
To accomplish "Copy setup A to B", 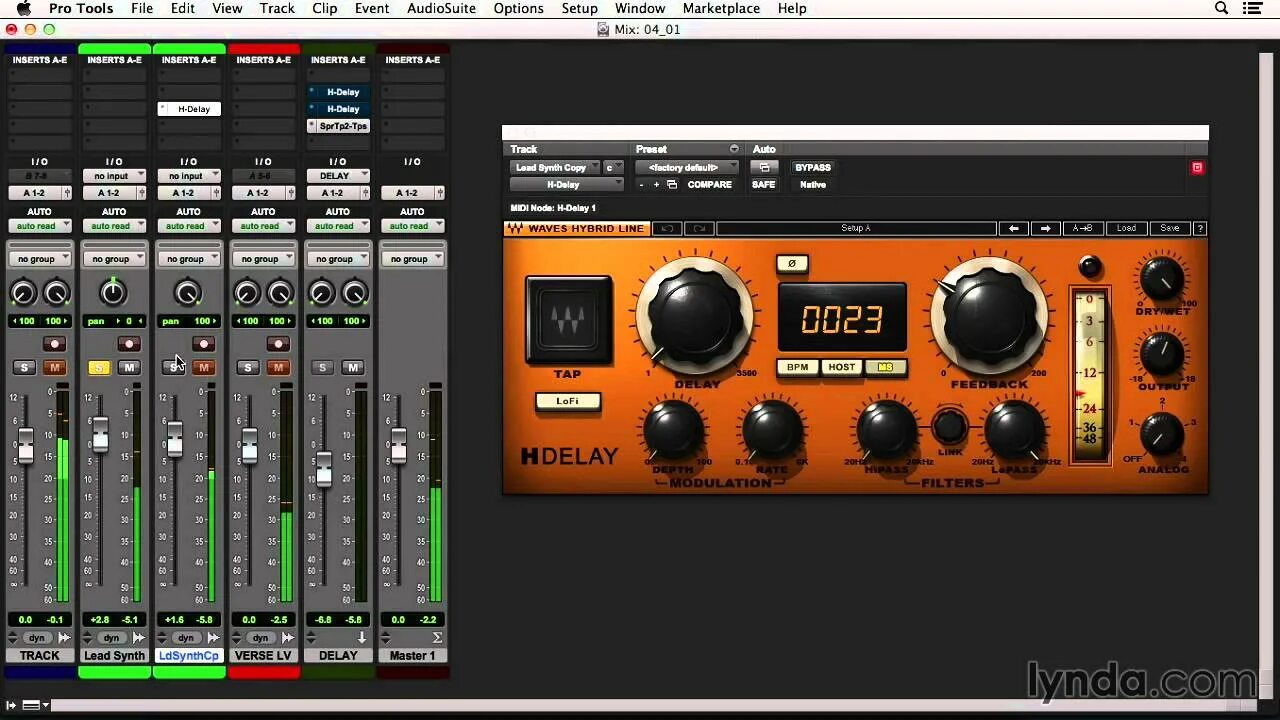I will pyautogui.click(x=1082, y=228).
